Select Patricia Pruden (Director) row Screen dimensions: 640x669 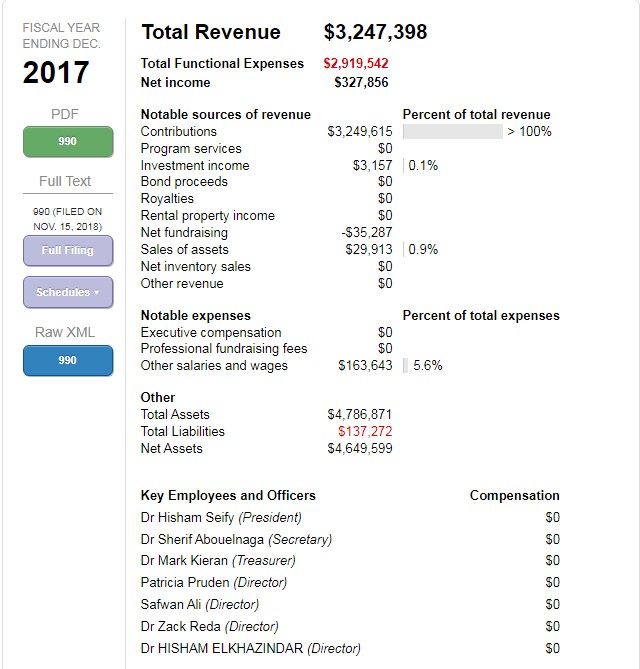click(214, 583)
